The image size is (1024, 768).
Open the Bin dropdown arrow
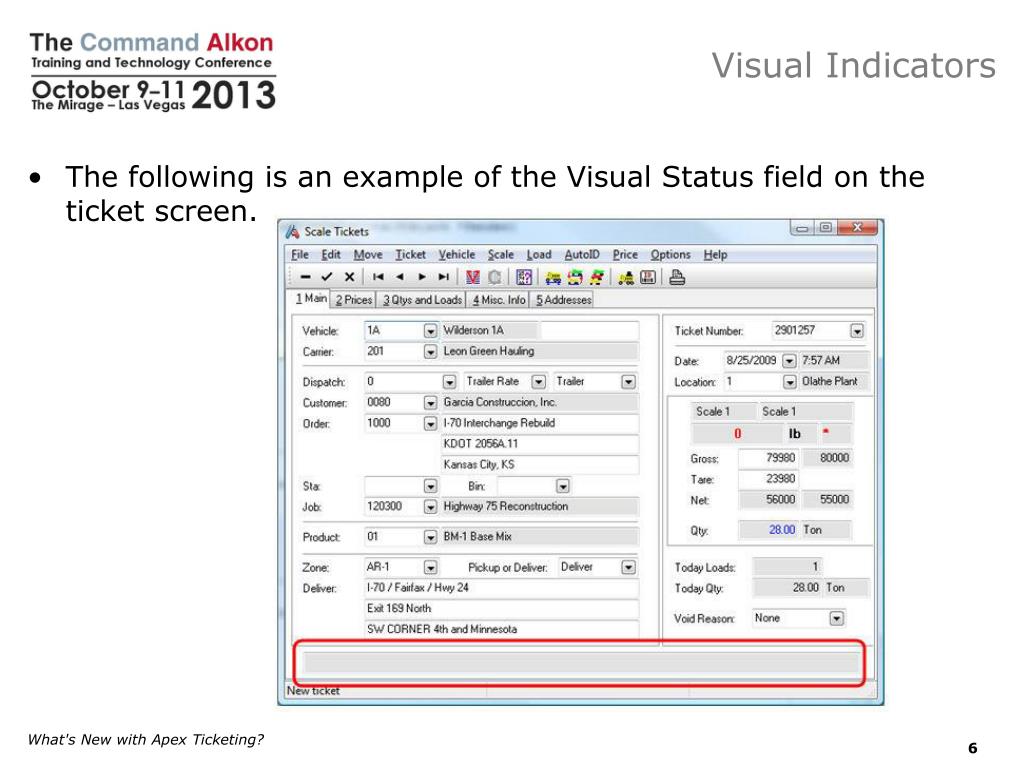(x=563, y=487)
